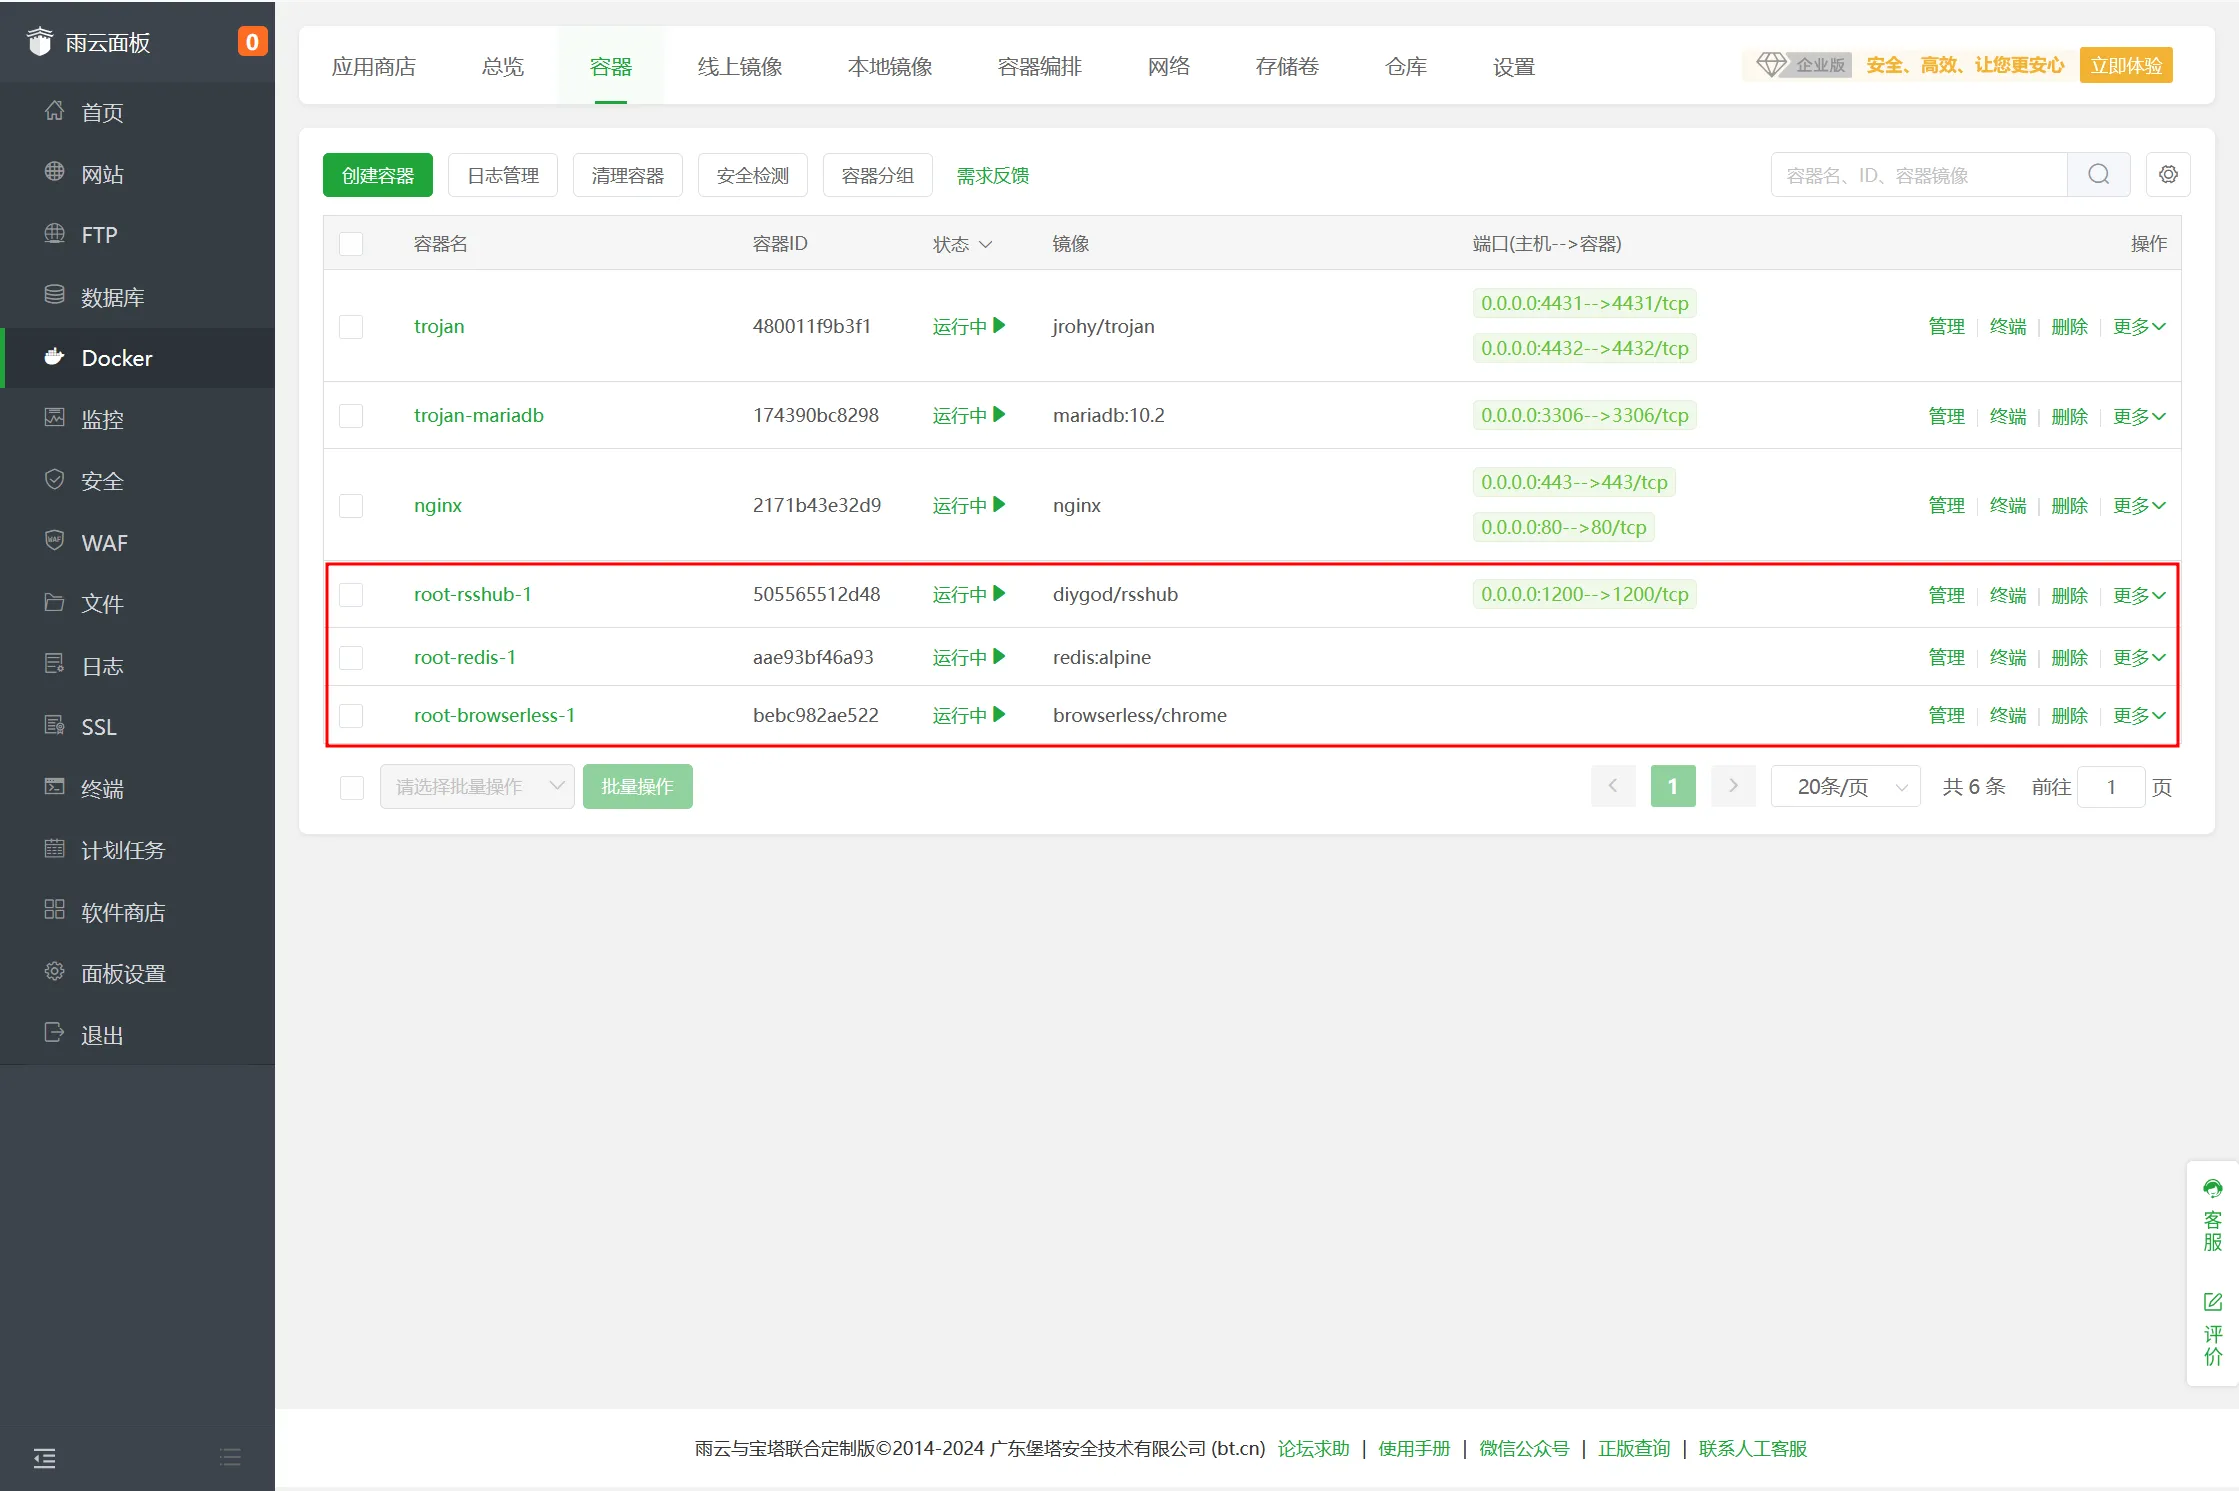Open 数据库 database icon in sidebar
The width and height of the screenshot is (2239, 1491).
(x=55, y=295)
